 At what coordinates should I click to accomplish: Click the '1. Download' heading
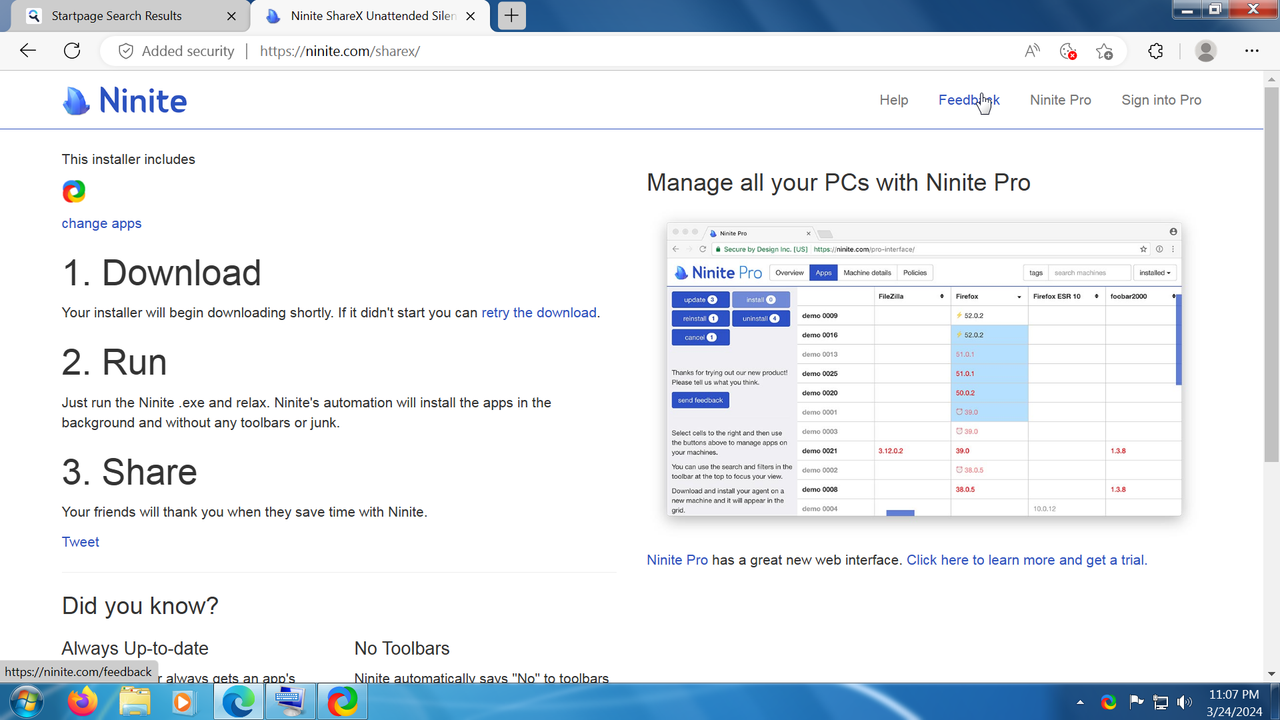[161, 273]
